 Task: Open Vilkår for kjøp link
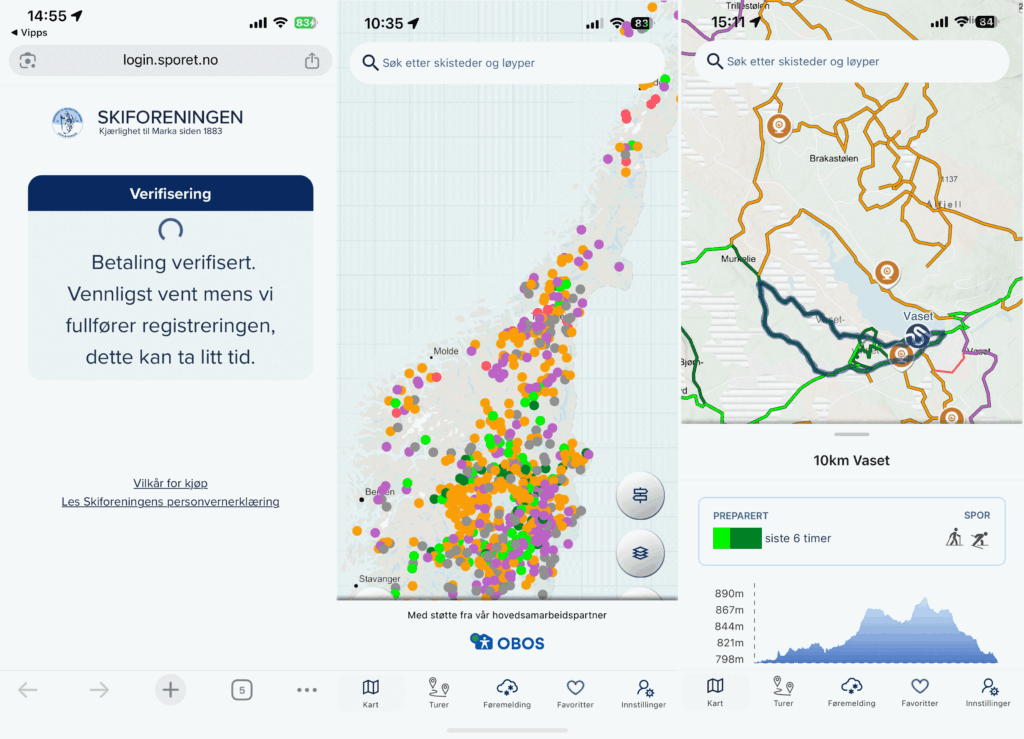coord(170,483)
